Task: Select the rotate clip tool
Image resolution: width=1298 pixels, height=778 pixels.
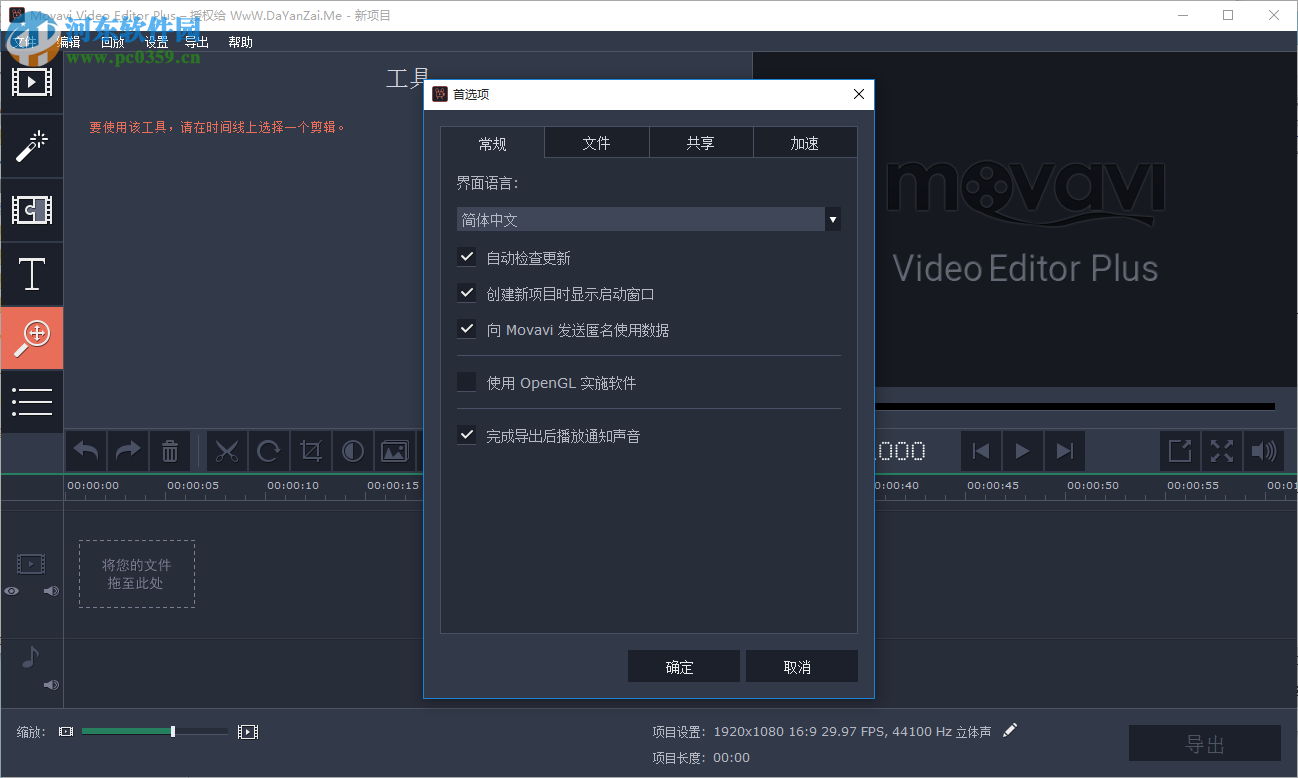Action: point(269,451)
